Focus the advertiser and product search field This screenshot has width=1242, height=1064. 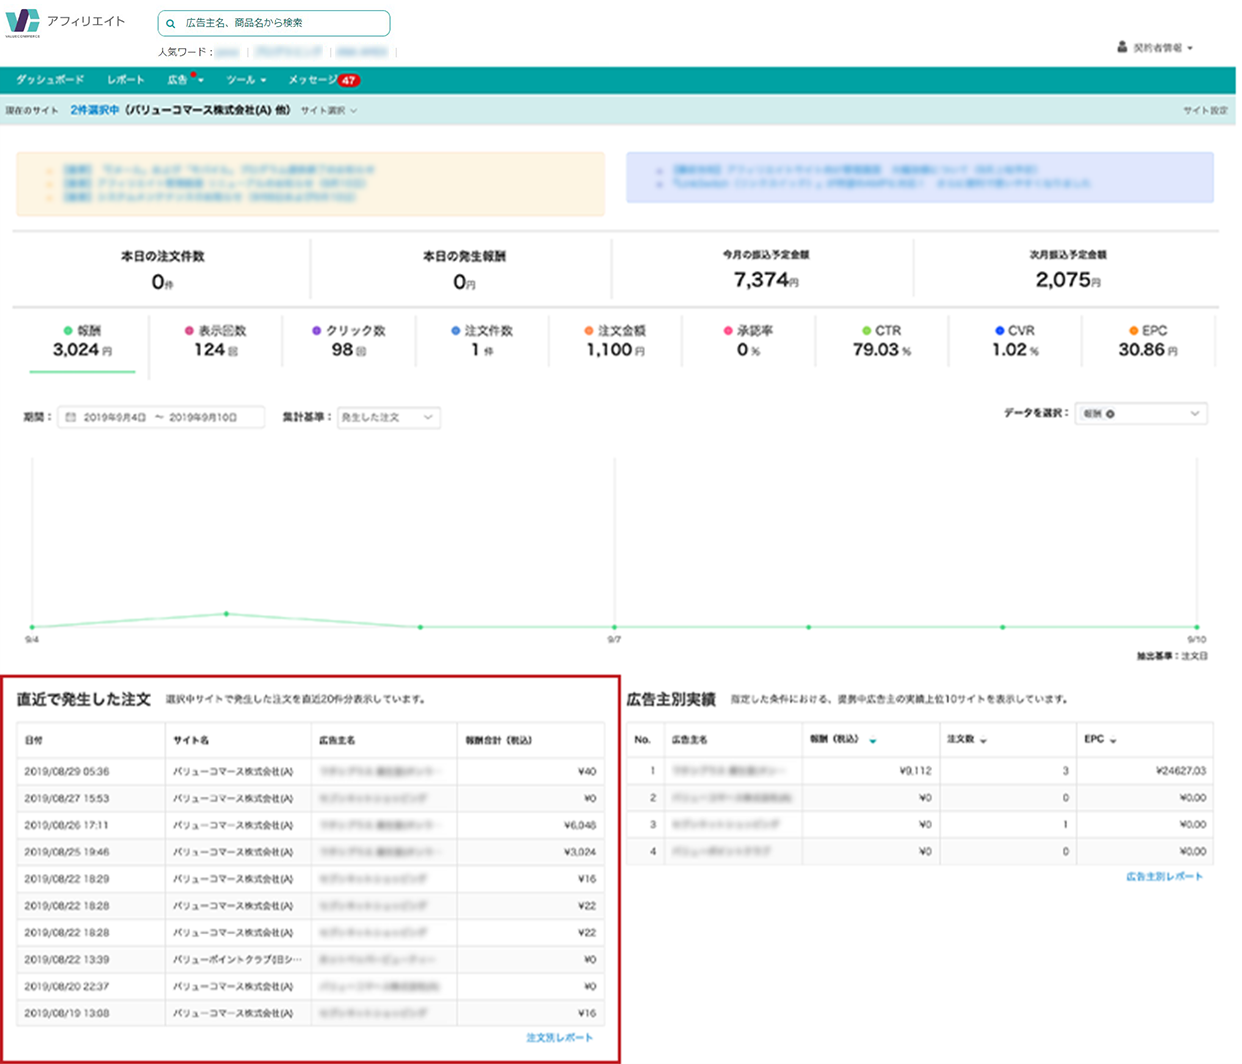click(x=274, y=23)
